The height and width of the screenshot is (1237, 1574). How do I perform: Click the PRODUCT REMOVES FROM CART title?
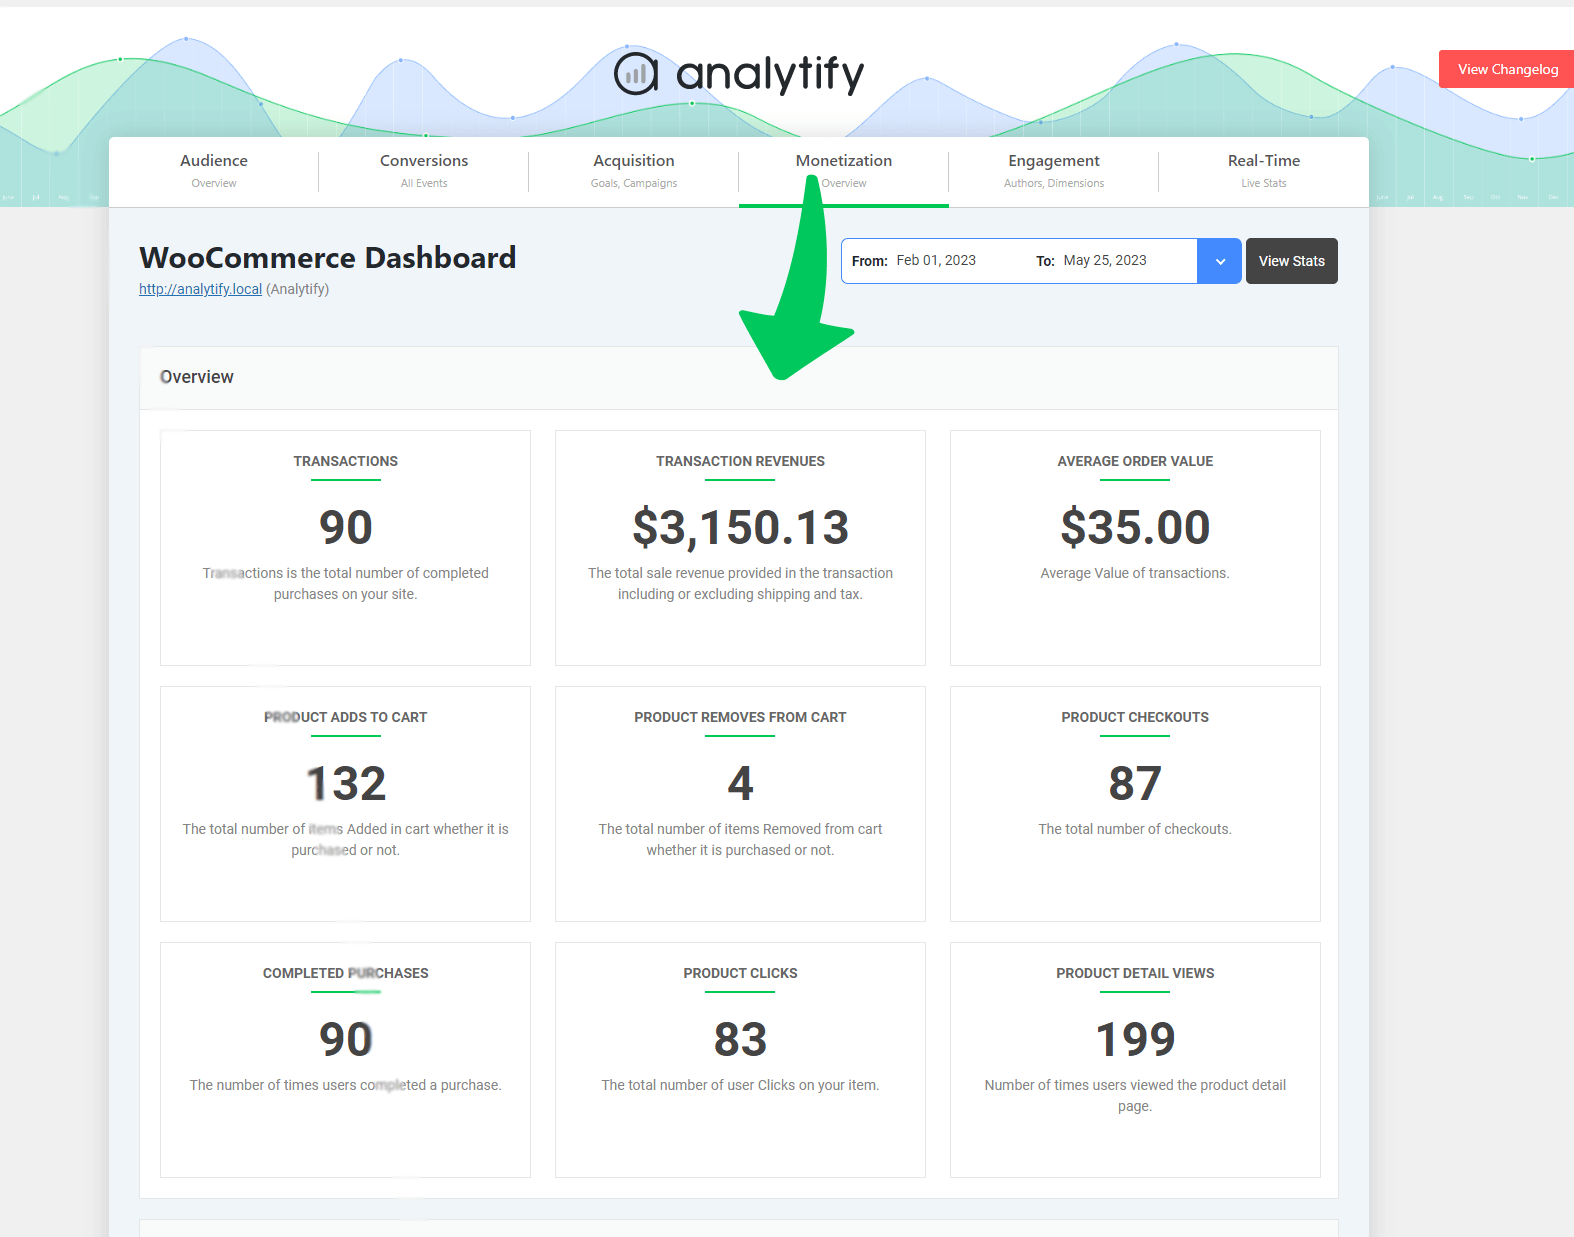741,717
